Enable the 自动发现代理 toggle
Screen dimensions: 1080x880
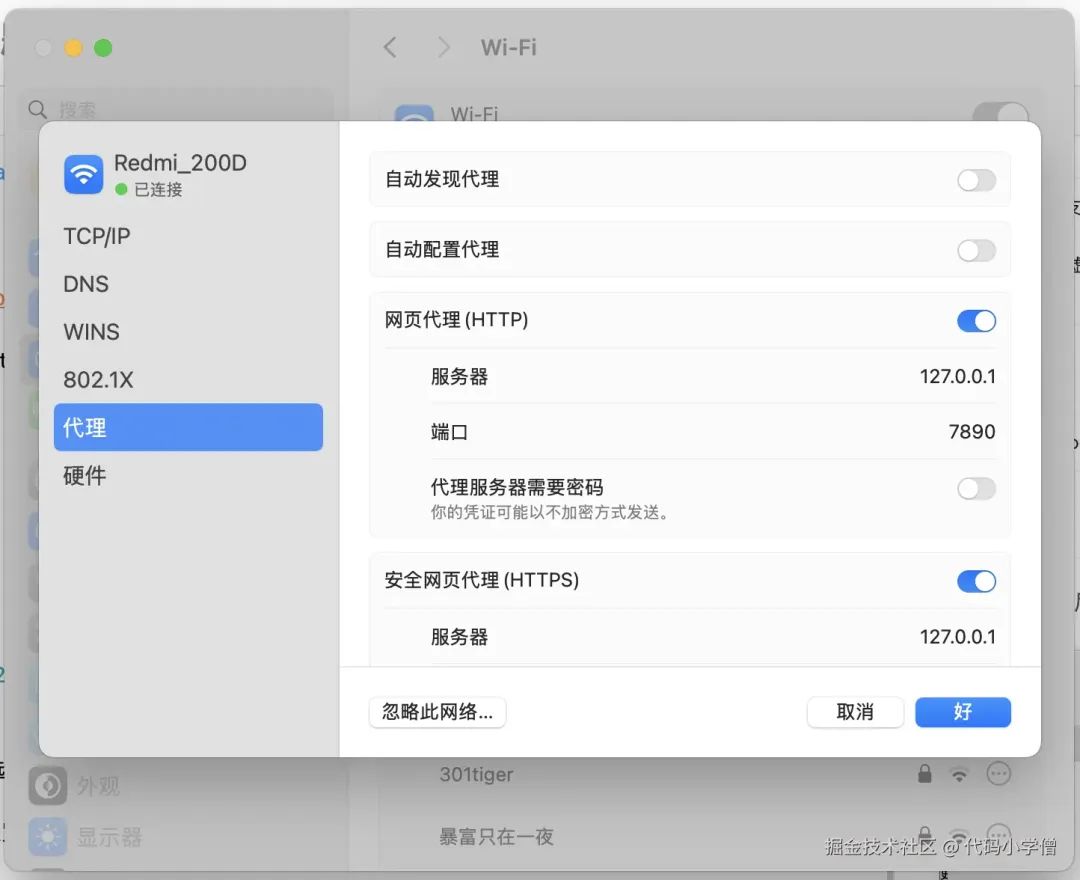(x=976, y=180)
